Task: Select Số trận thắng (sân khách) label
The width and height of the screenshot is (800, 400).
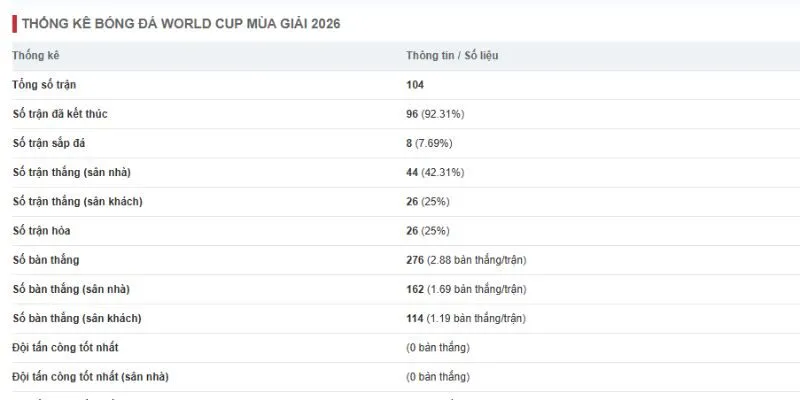Action: click(78, 202)
